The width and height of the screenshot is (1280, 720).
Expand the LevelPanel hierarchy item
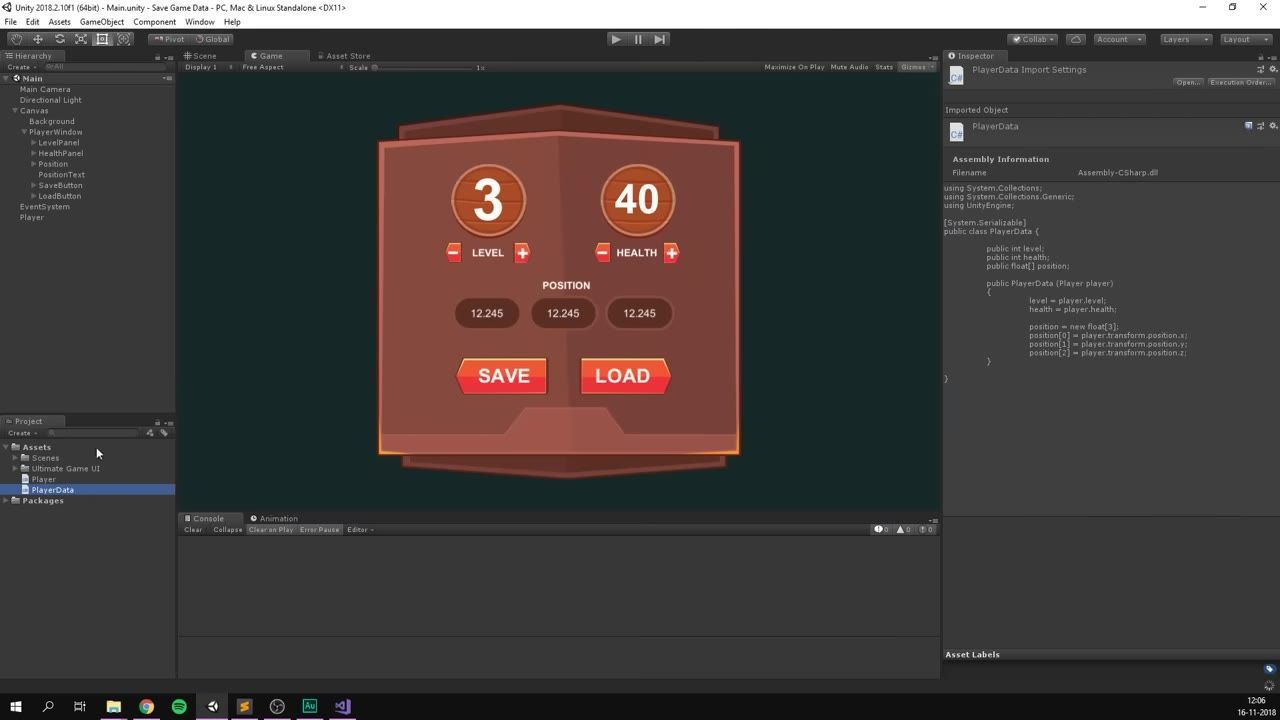point(34,143)
